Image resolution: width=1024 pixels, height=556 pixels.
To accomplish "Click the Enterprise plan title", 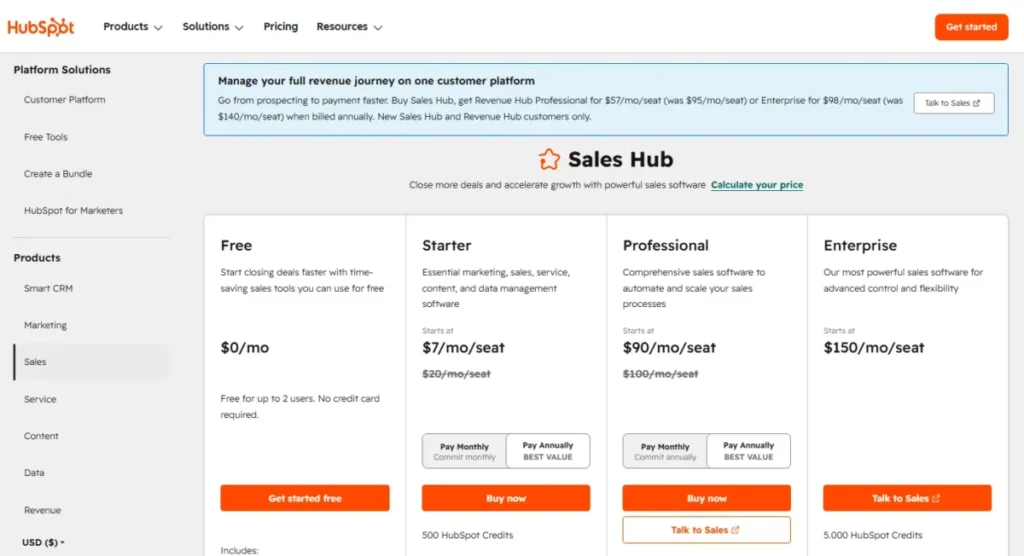I will point(860,246).
